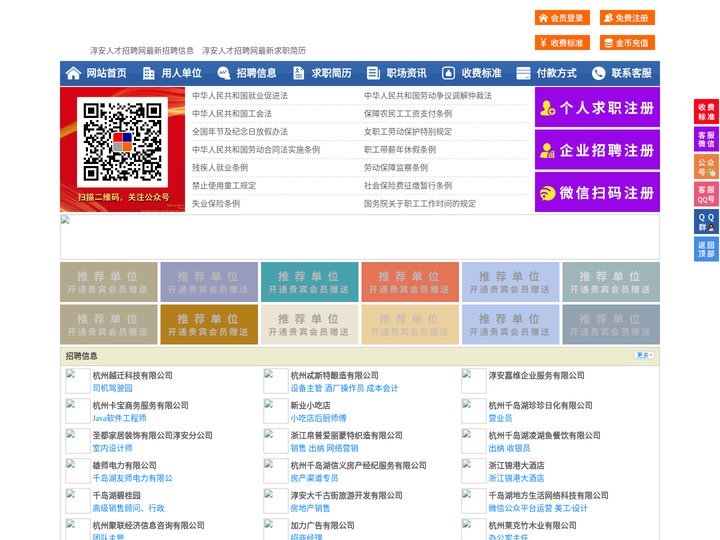This screenshot has width=720, height=540.
Task: Open 免费注册 button at the top
Action: [x=627, y=18]
